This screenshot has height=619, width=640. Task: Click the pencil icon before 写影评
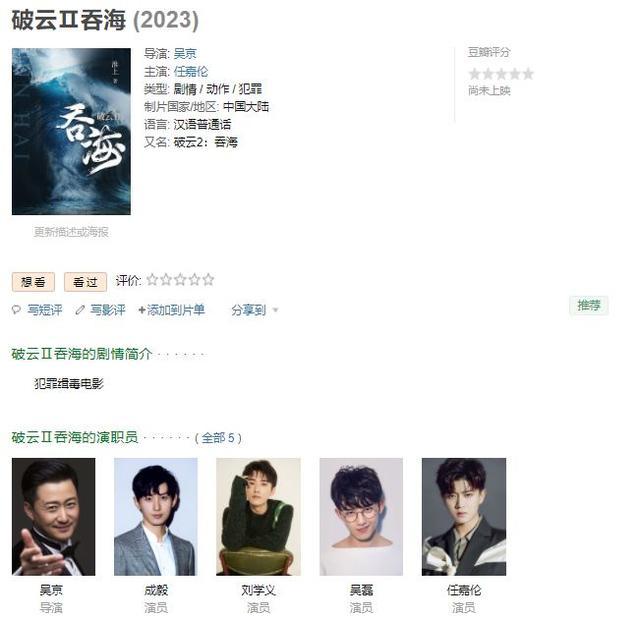click(80, 310)
